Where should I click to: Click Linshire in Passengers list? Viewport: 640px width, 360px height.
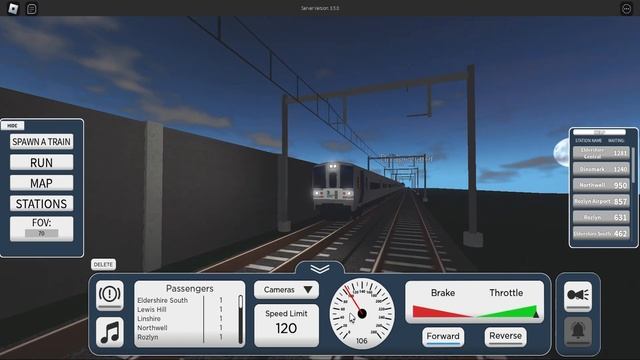click(149, 319)
